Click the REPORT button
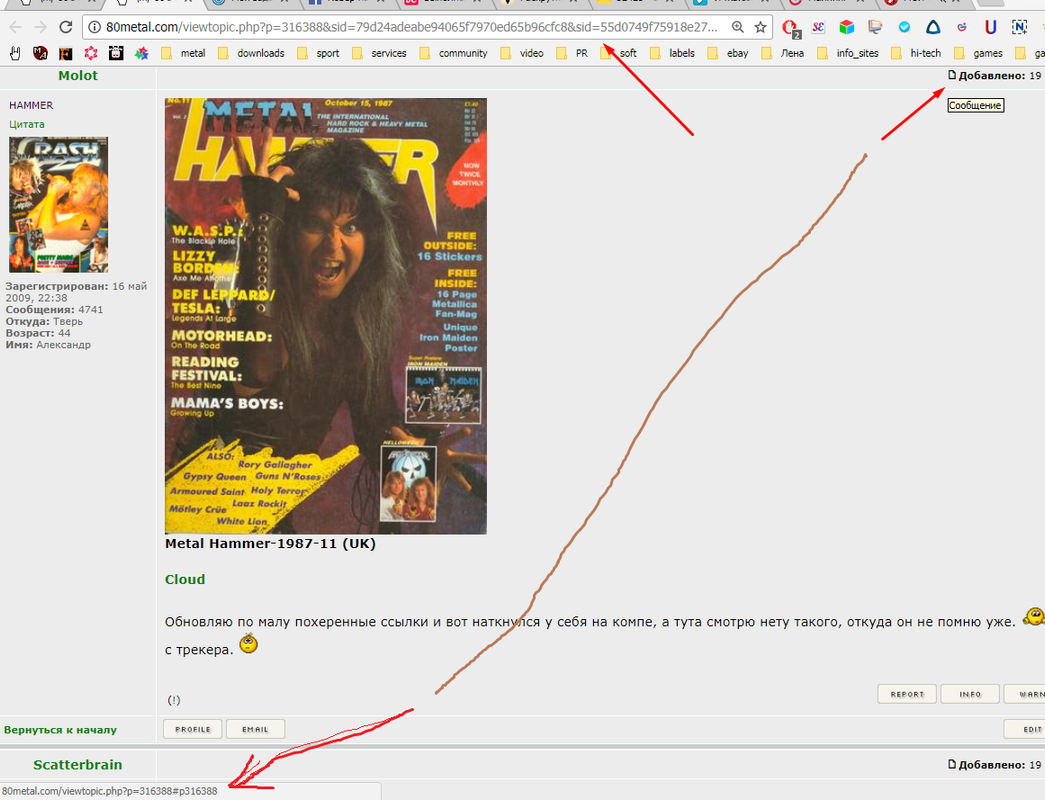Viewport: 1045px width, 800px height. point(907,694)
